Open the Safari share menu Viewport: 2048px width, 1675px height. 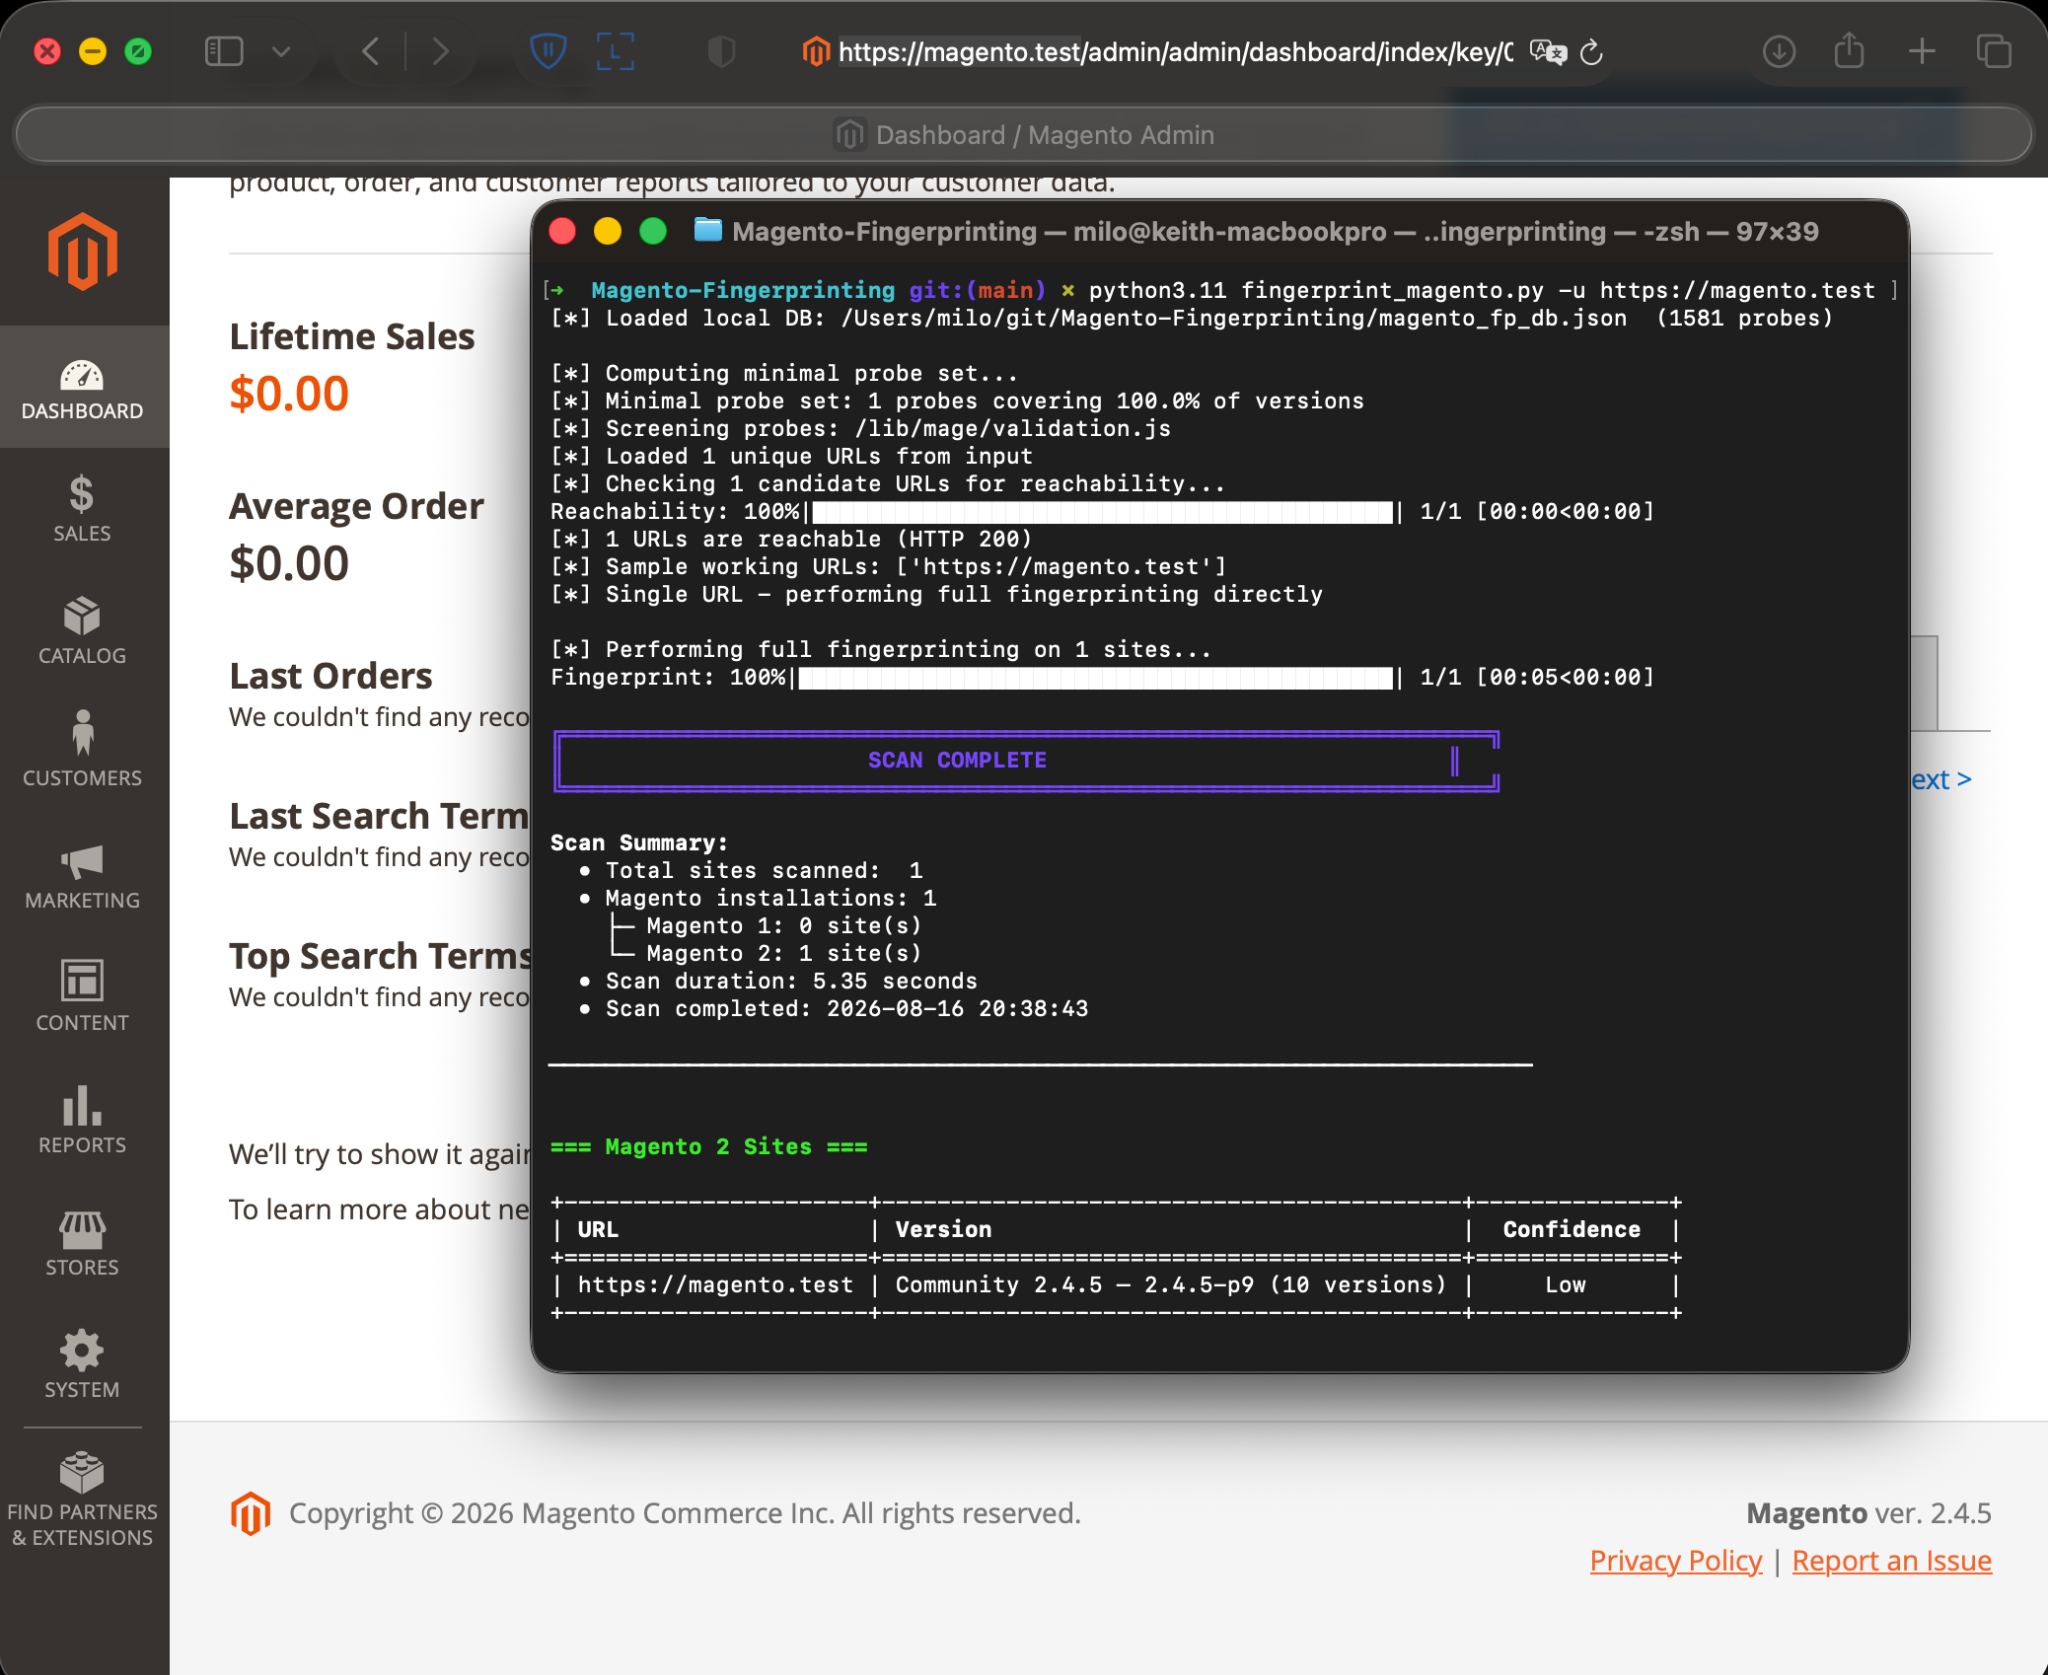1849,51
